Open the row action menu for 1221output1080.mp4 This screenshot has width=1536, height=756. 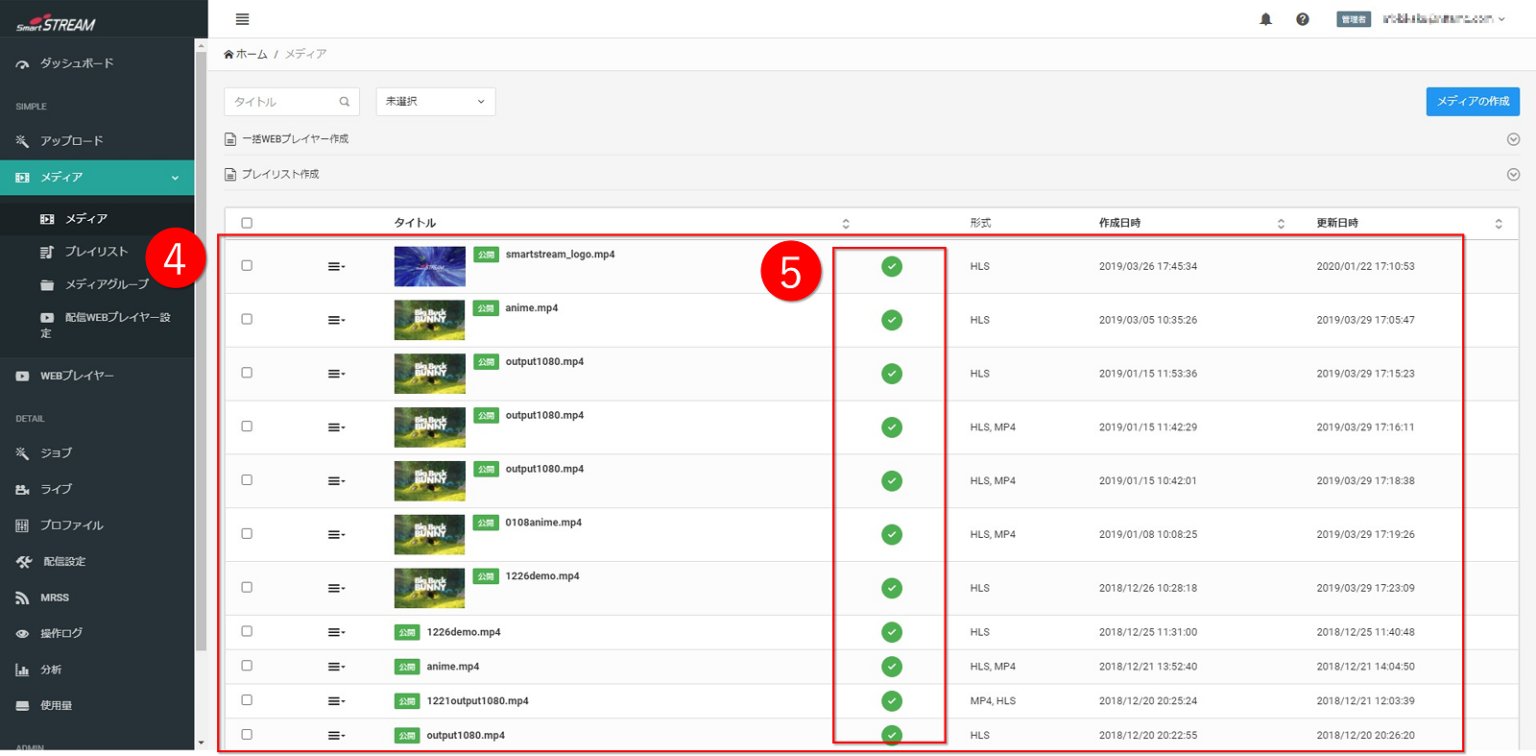(x=336, y=701)
